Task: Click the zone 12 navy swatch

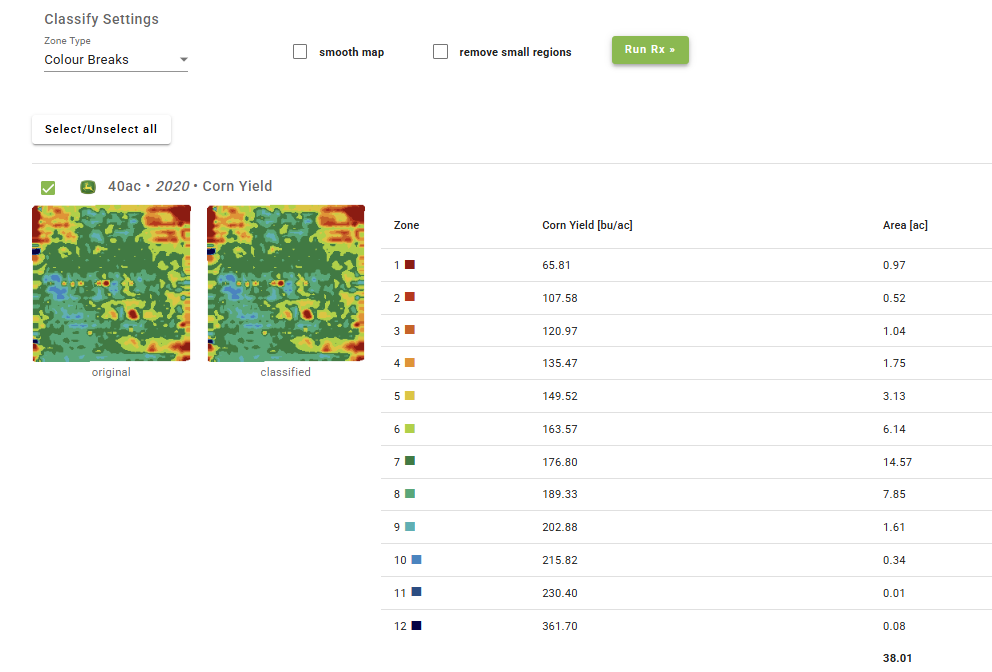Action: 416,625
